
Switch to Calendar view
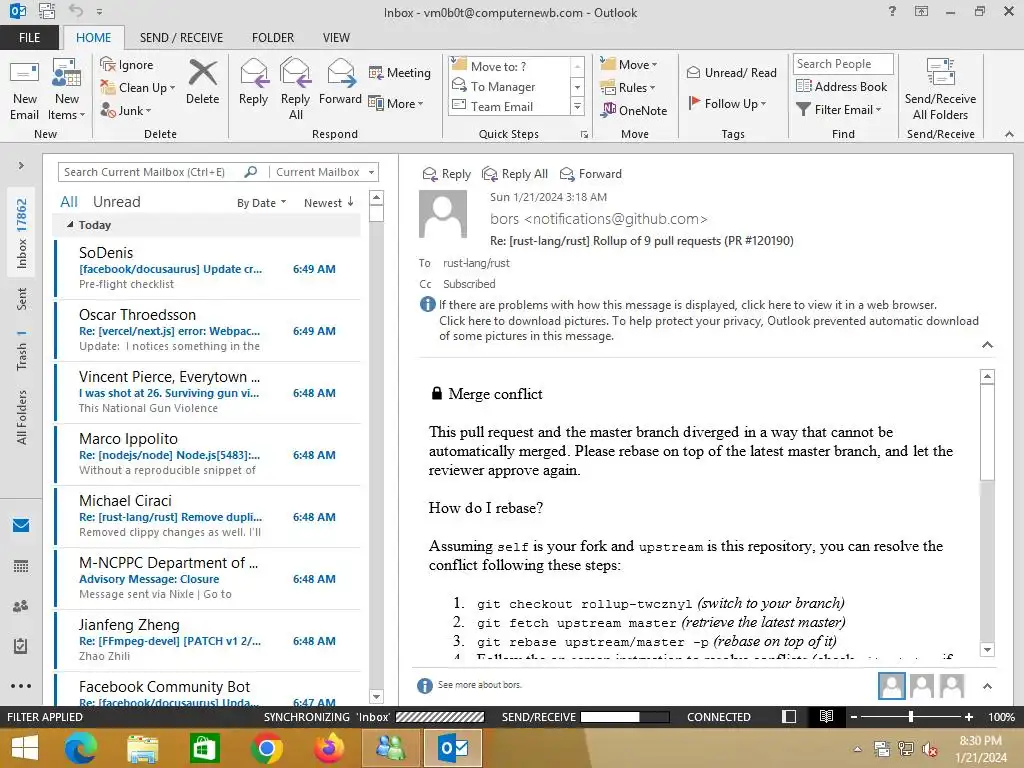pyautogui.click(x=21, y=566)
